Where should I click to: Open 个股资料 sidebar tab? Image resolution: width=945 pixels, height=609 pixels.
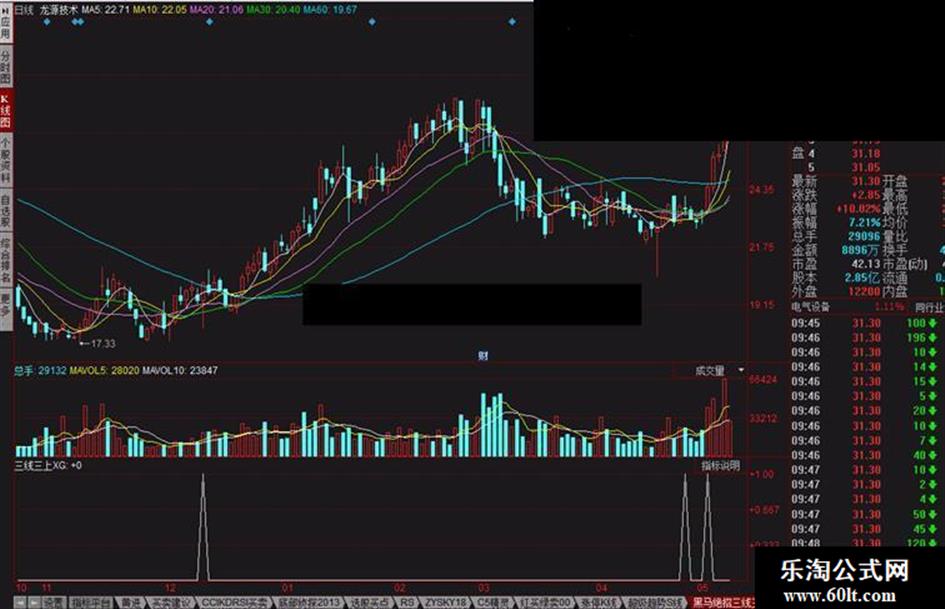(x=5, y=159)
